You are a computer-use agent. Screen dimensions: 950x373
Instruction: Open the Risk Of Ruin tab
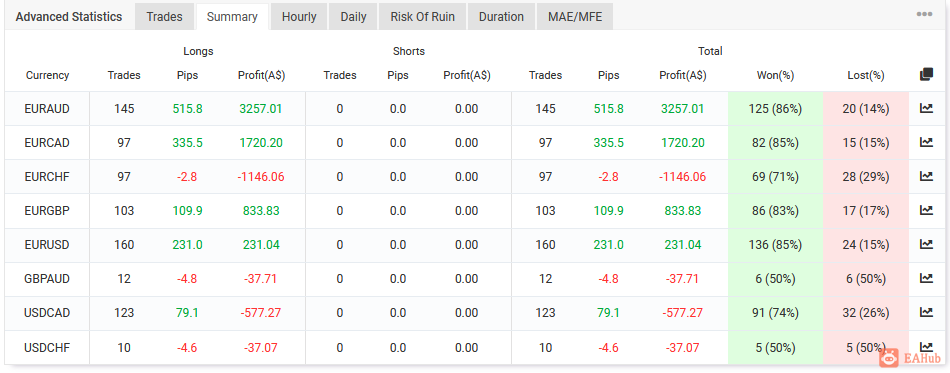[x=422, y=17]
